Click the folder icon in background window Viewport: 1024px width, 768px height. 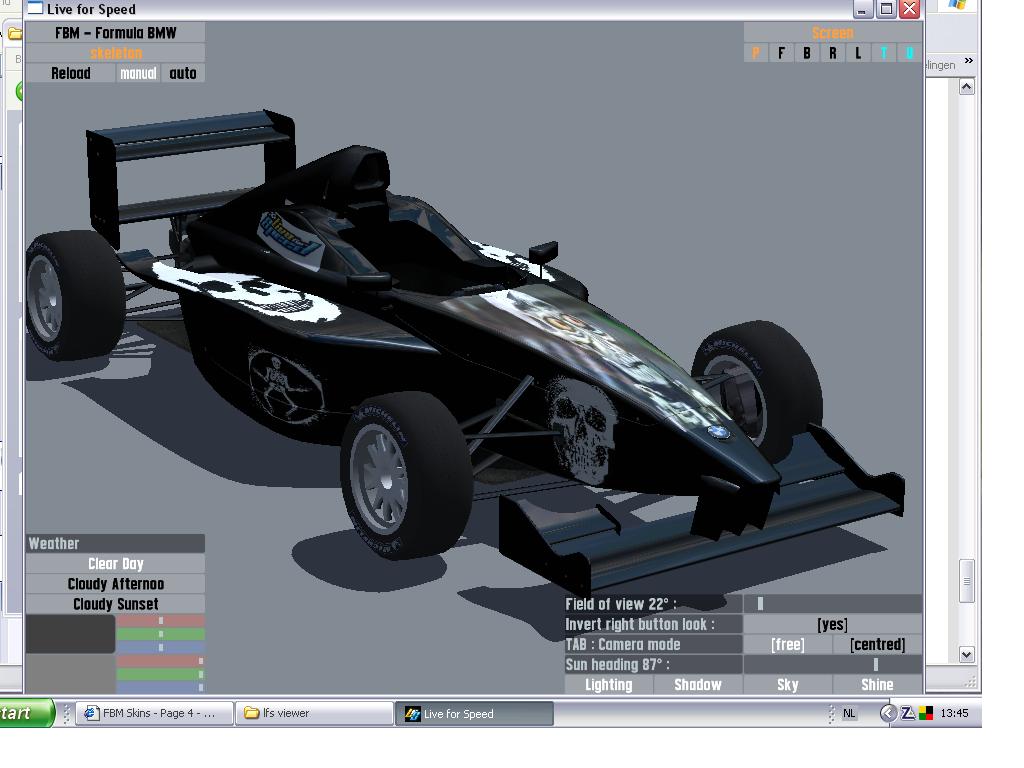coord(16,33)
